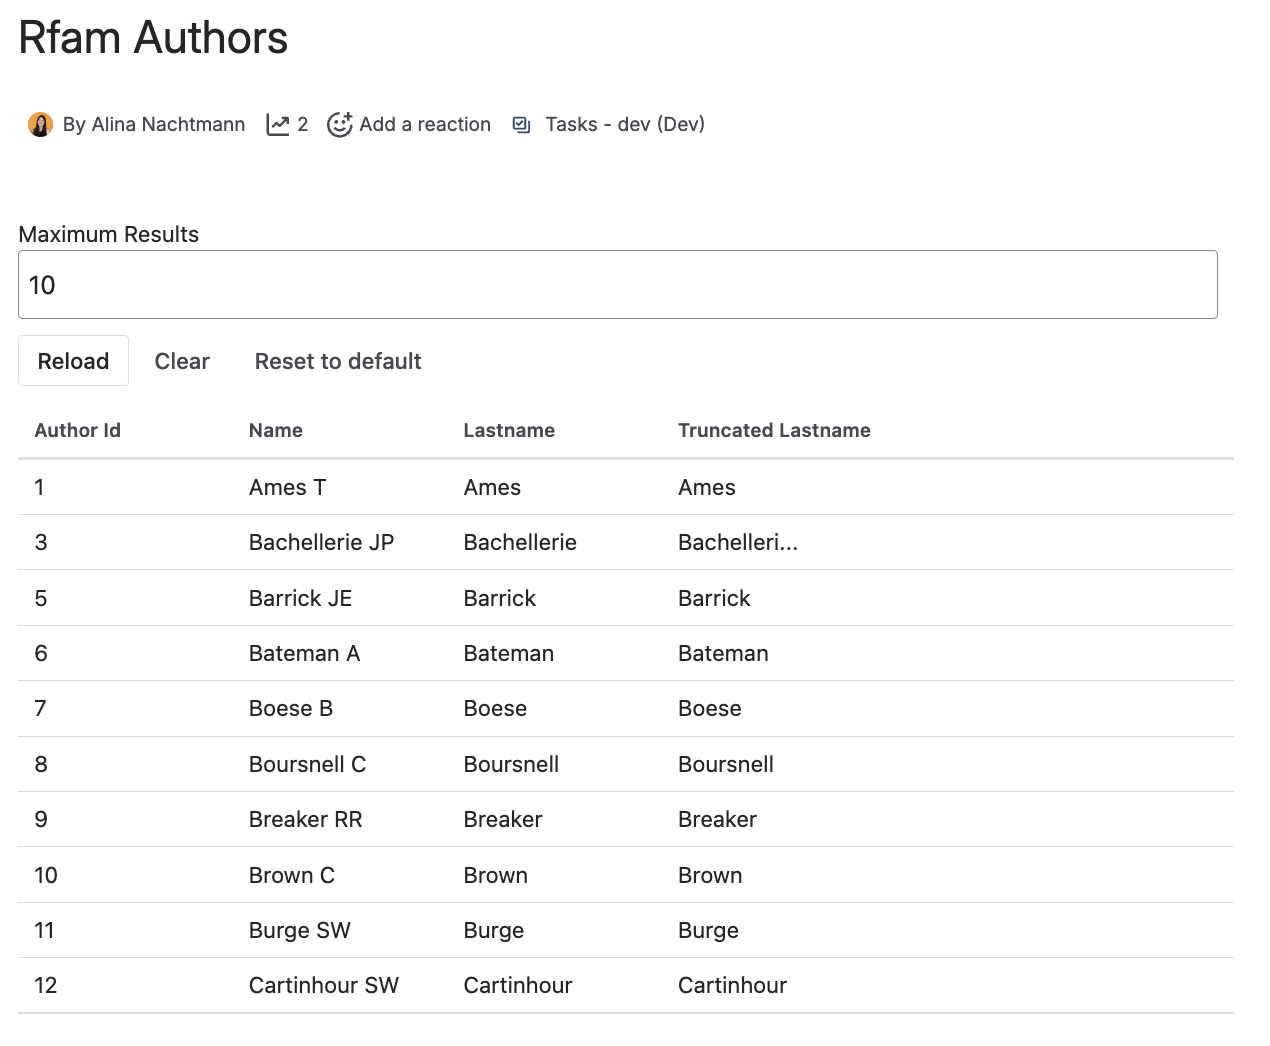Click the truncated Bachelleri... cell

[738, 542]
